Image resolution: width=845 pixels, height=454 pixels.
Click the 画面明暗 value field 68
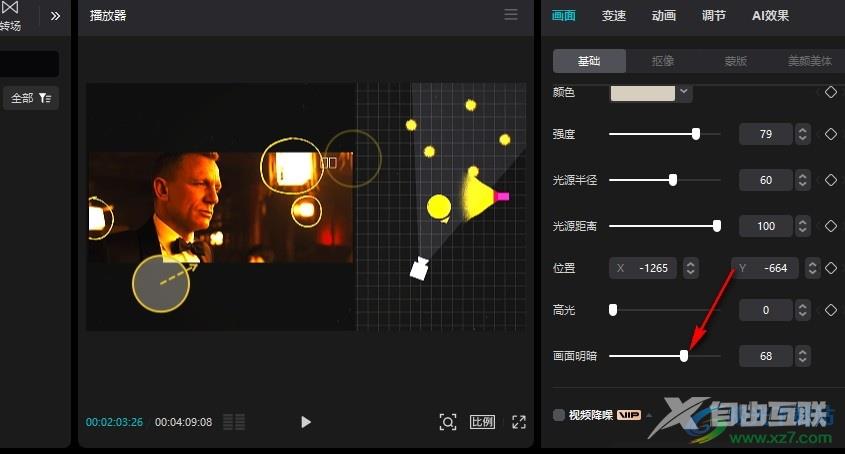(766, 356)
